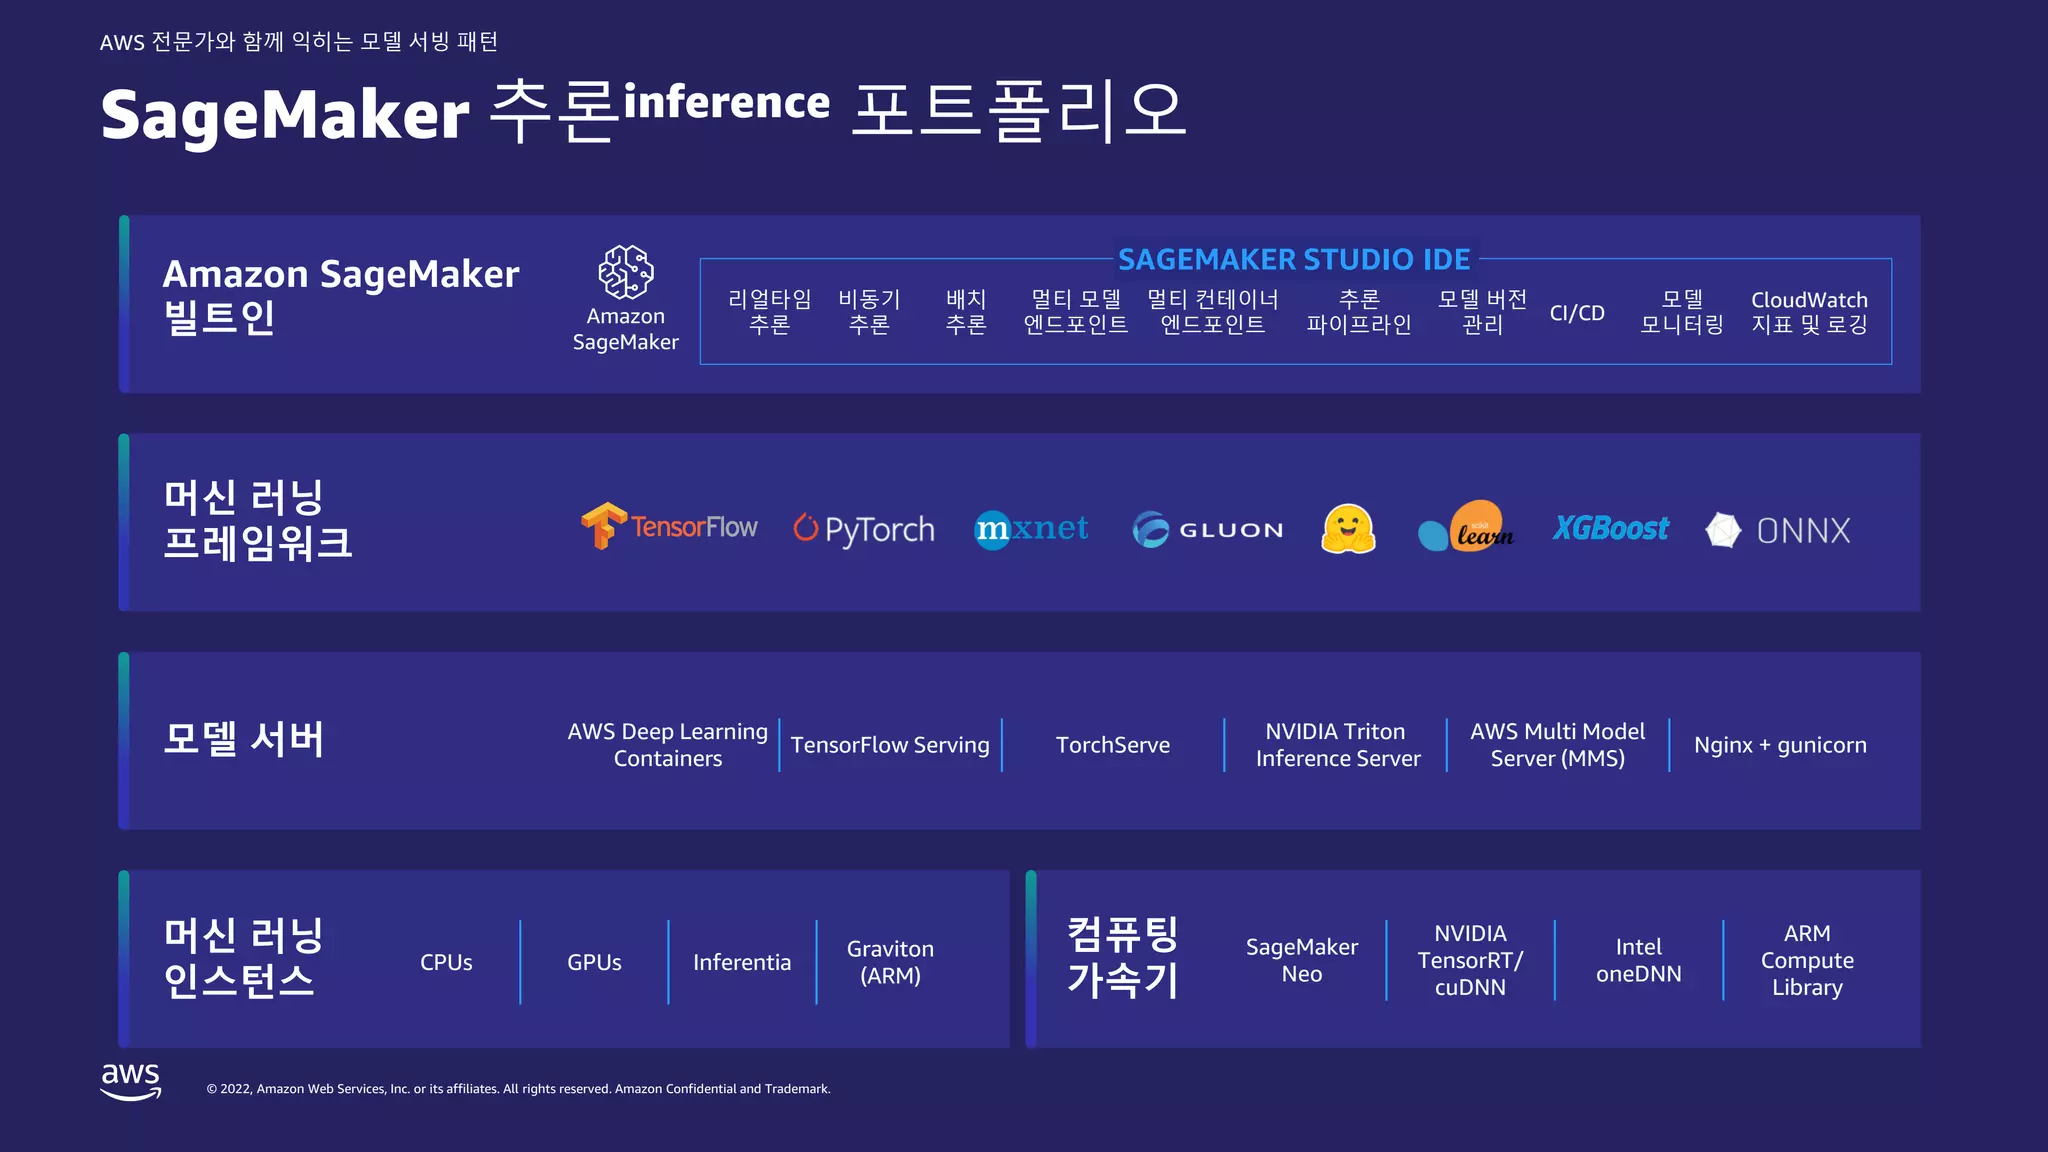Select the CI/CD label
2048x1152 pixels.
[1577, 313]
